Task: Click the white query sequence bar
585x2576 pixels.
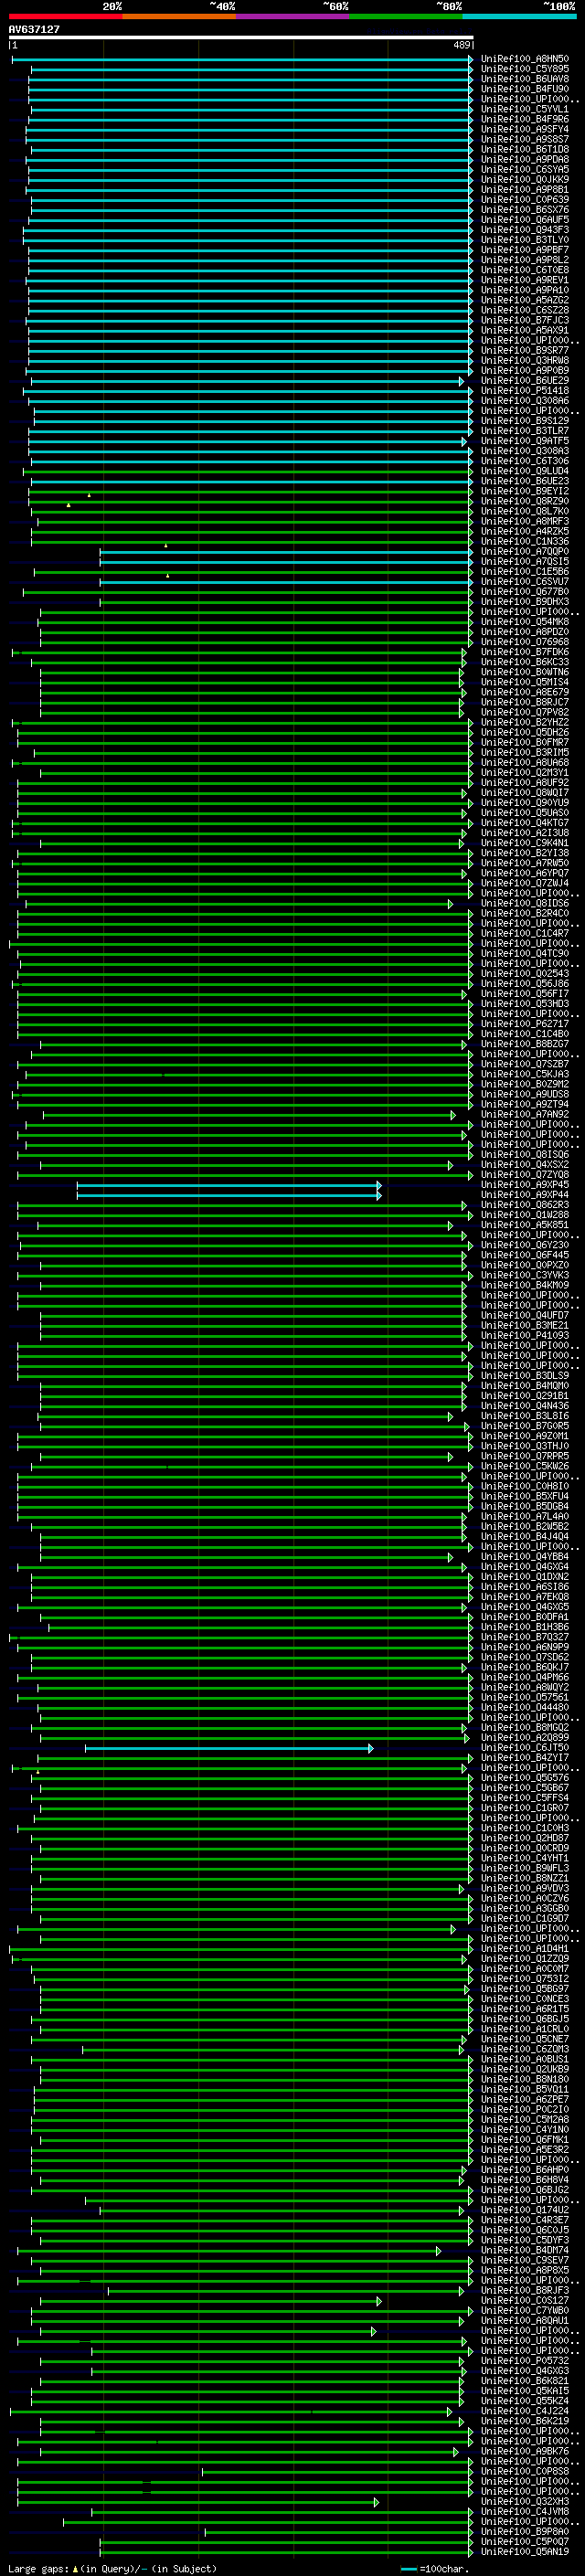Action: point(241,38)
